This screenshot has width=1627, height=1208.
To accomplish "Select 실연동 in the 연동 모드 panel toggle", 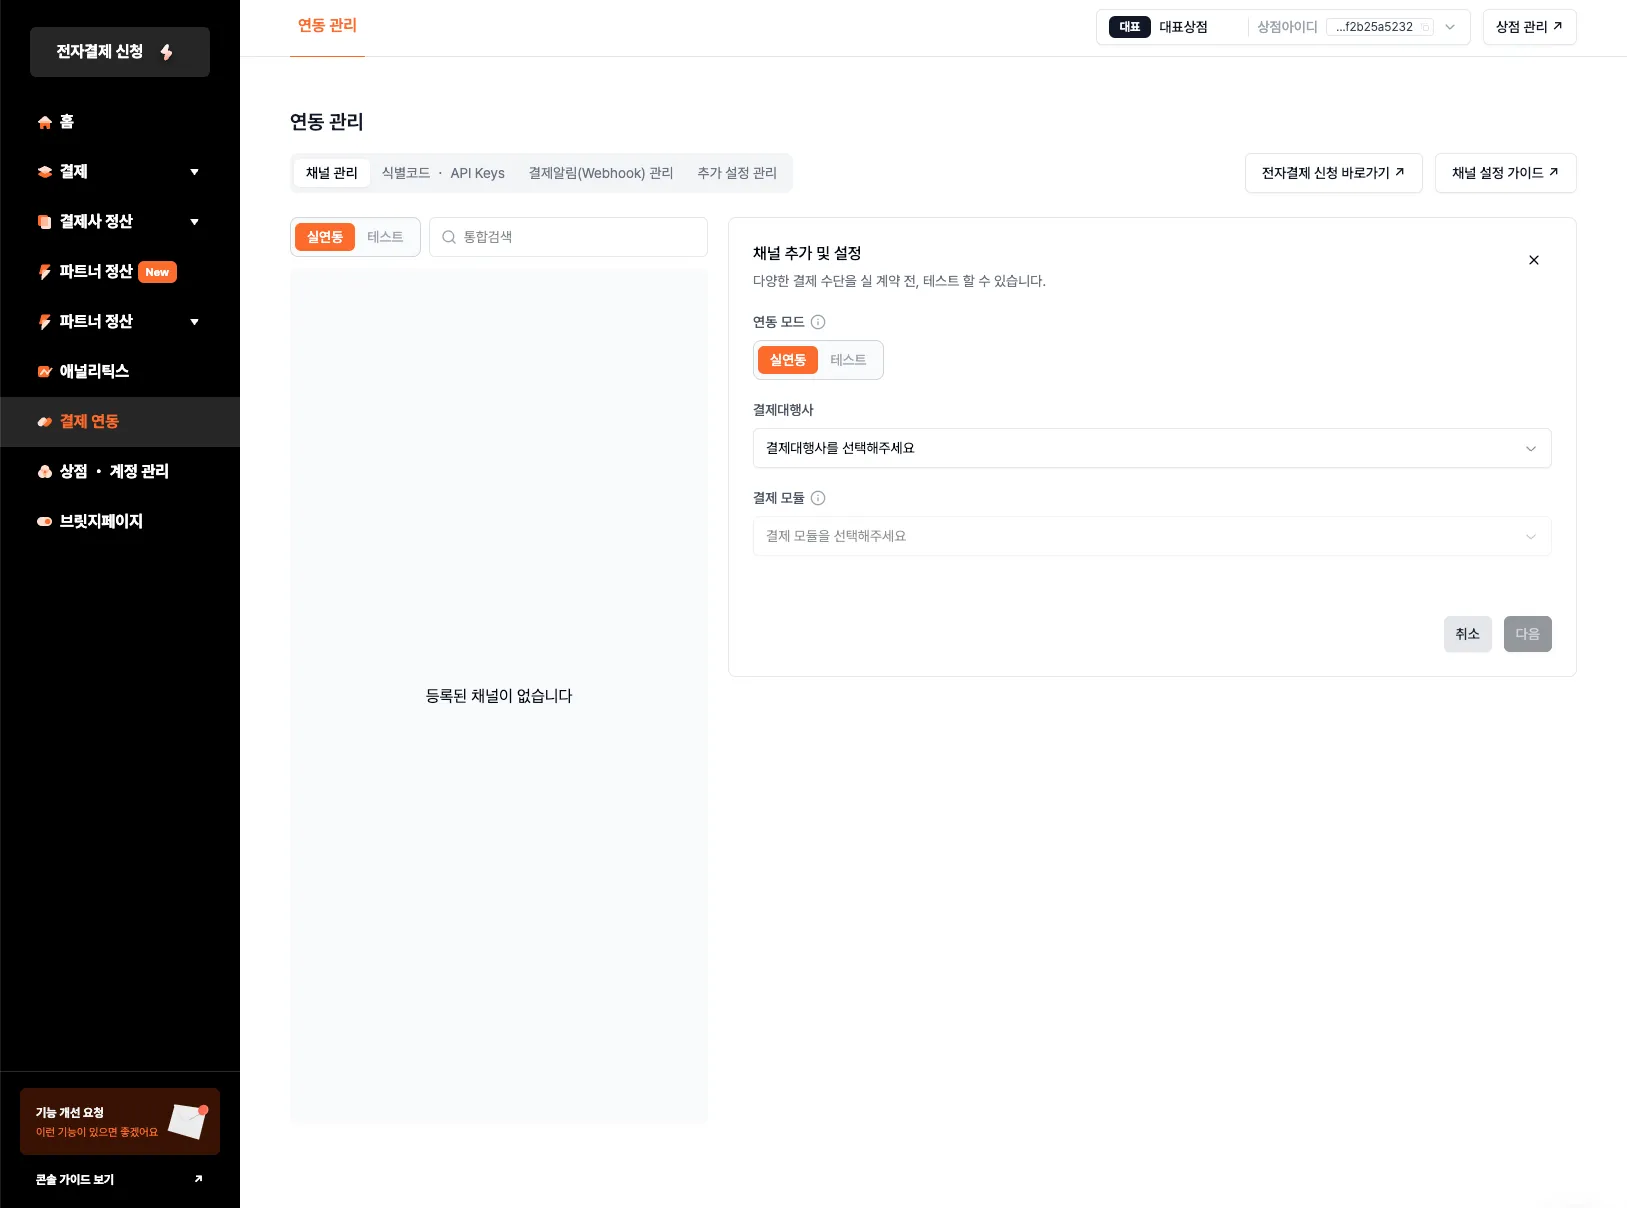I will click(x=788, y=360).
